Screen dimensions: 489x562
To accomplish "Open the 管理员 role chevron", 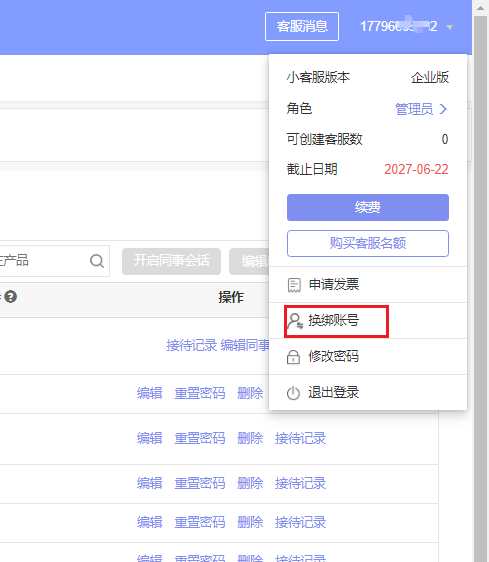I will [x=443, y=109].
